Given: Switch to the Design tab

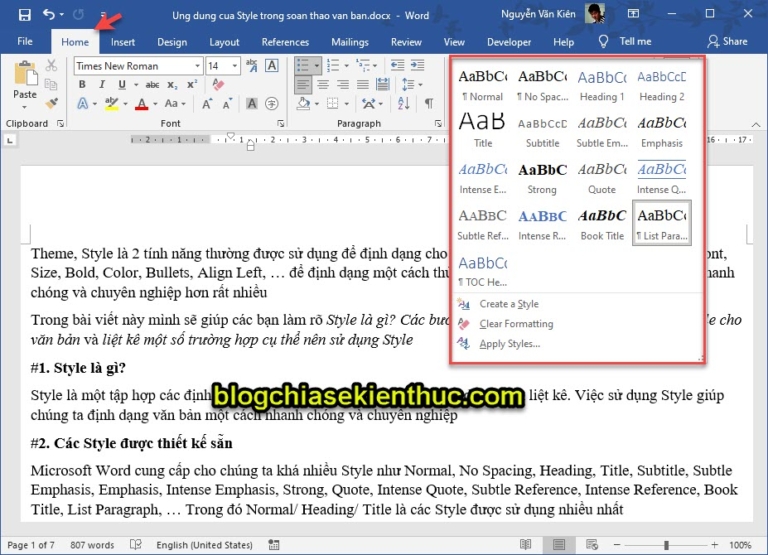Looking at the screenshot, I should click(x=172, y=42).
